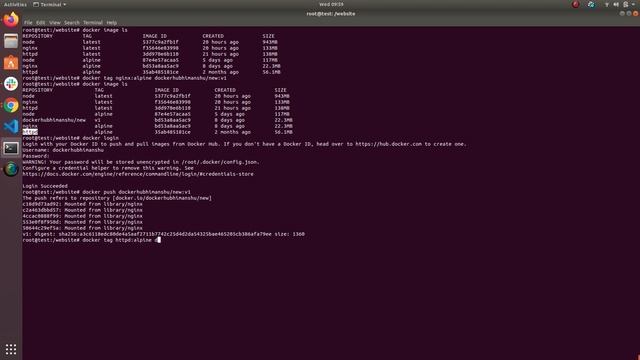Click 'Username: dockerhubhimanshu' line

click(x=63, y=150)
